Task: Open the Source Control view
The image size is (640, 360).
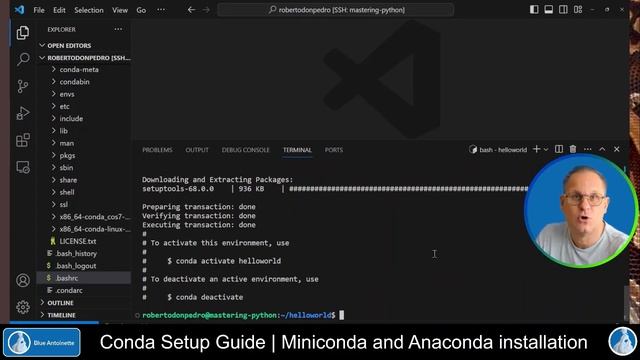Action: click(x=23, y=86)
